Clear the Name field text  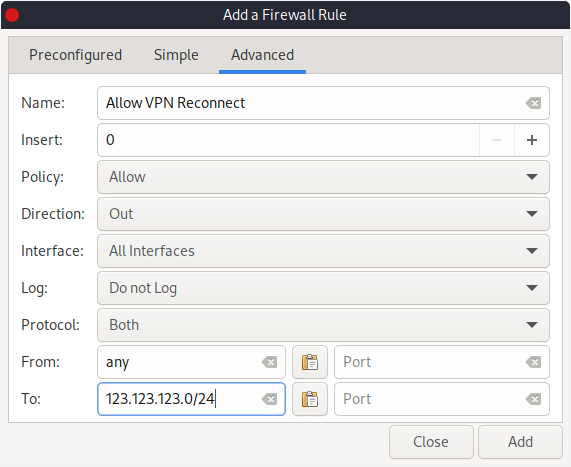point(533,103)
